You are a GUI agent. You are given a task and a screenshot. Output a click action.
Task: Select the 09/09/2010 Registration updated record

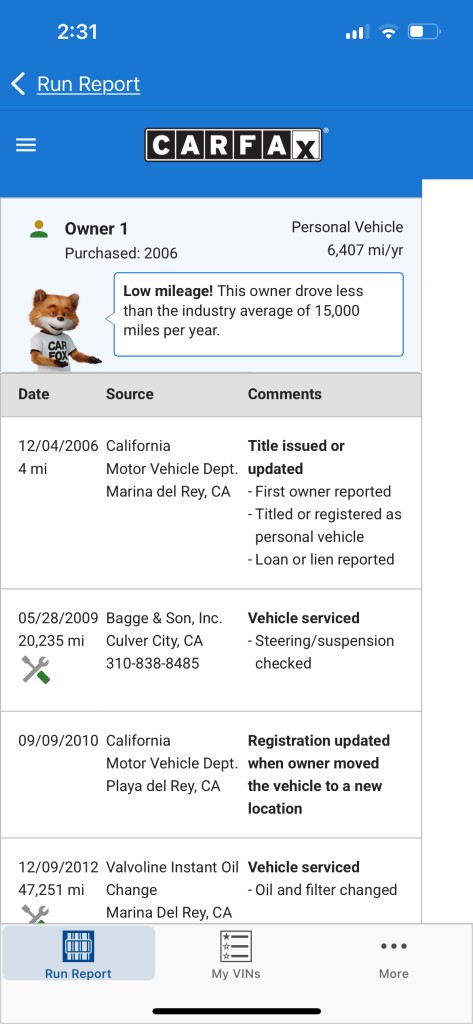pos(210,775)
